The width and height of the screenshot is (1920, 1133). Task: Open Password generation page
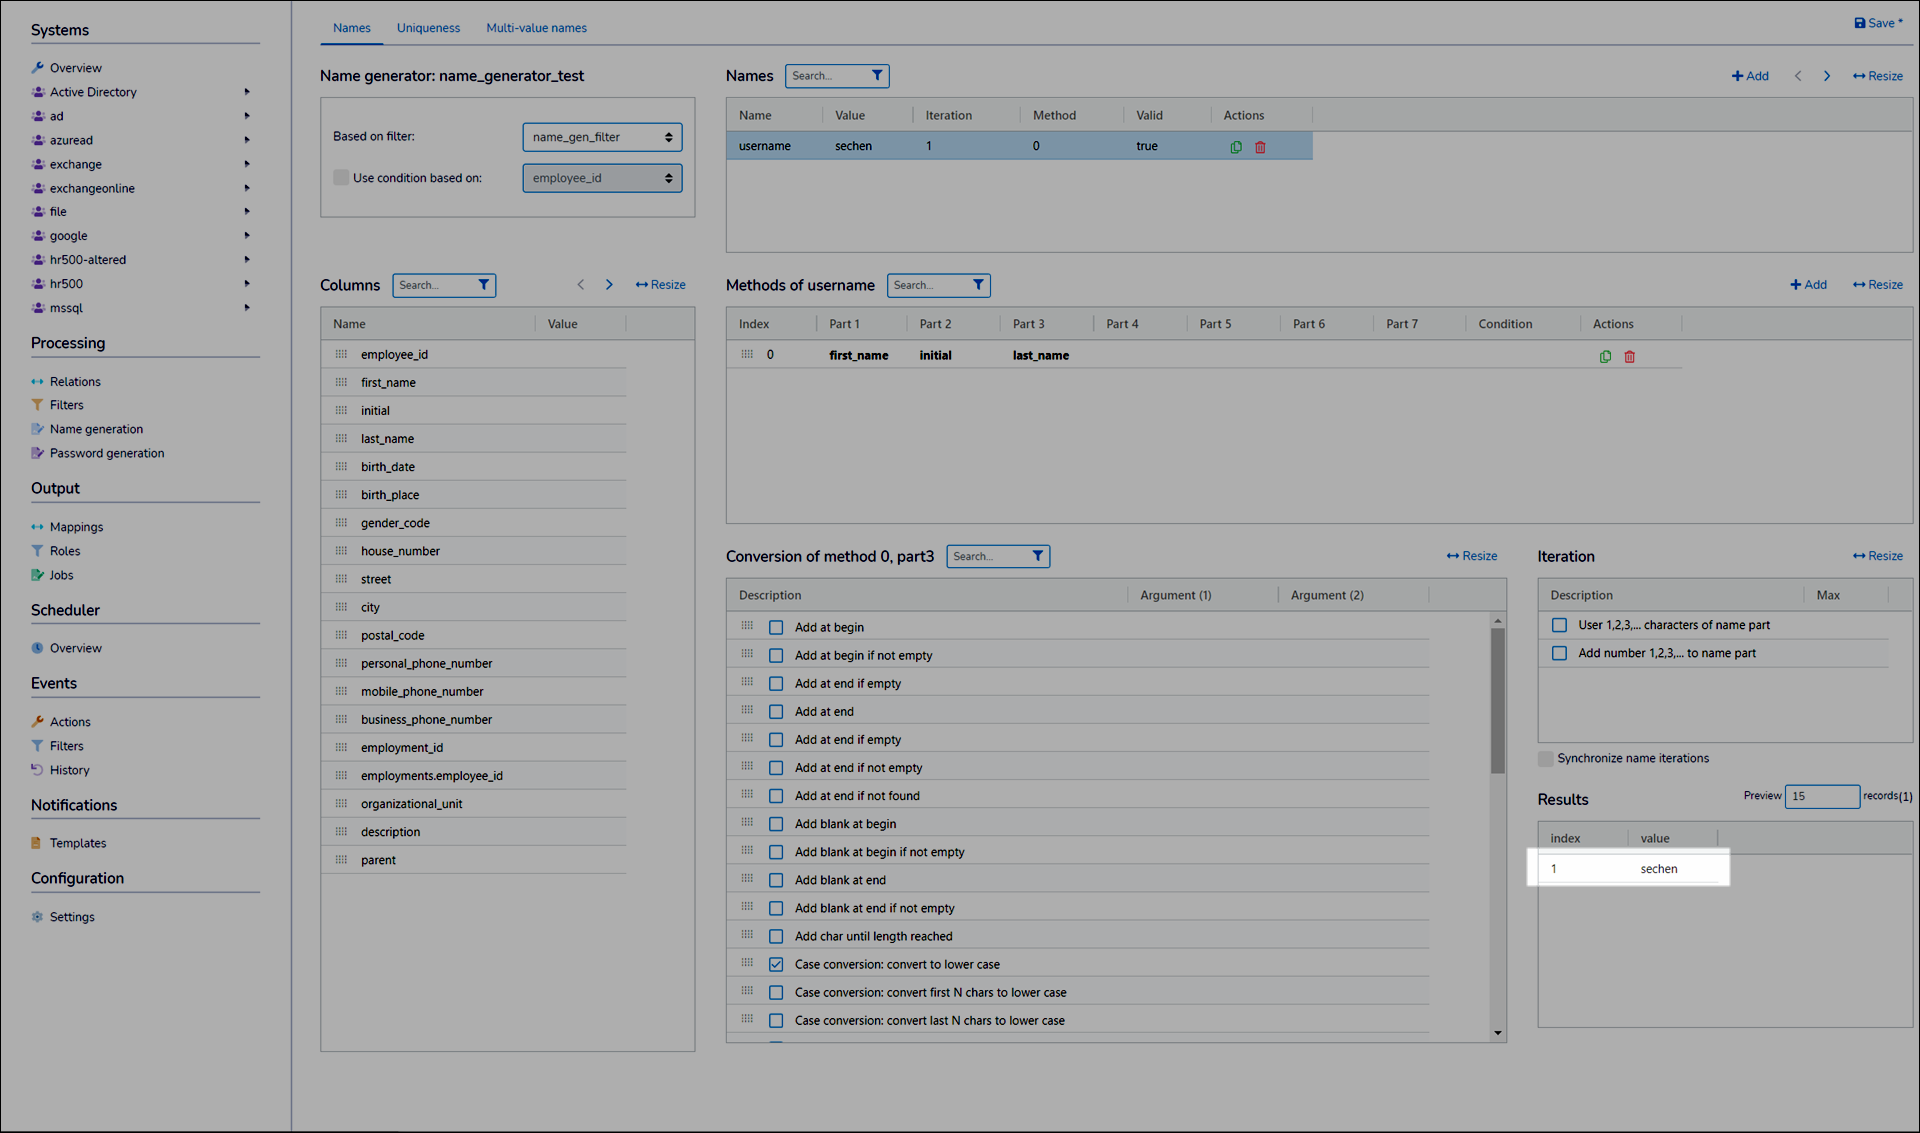(97, 453)
